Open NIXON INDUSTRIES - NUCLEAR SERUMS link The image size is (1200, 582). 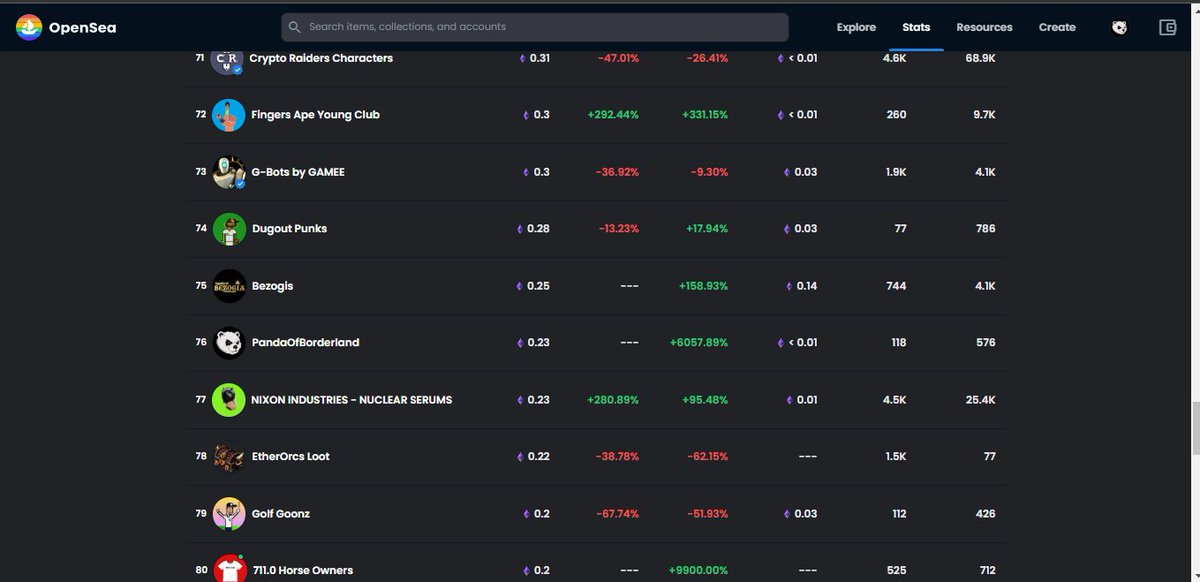coord(352,400)
